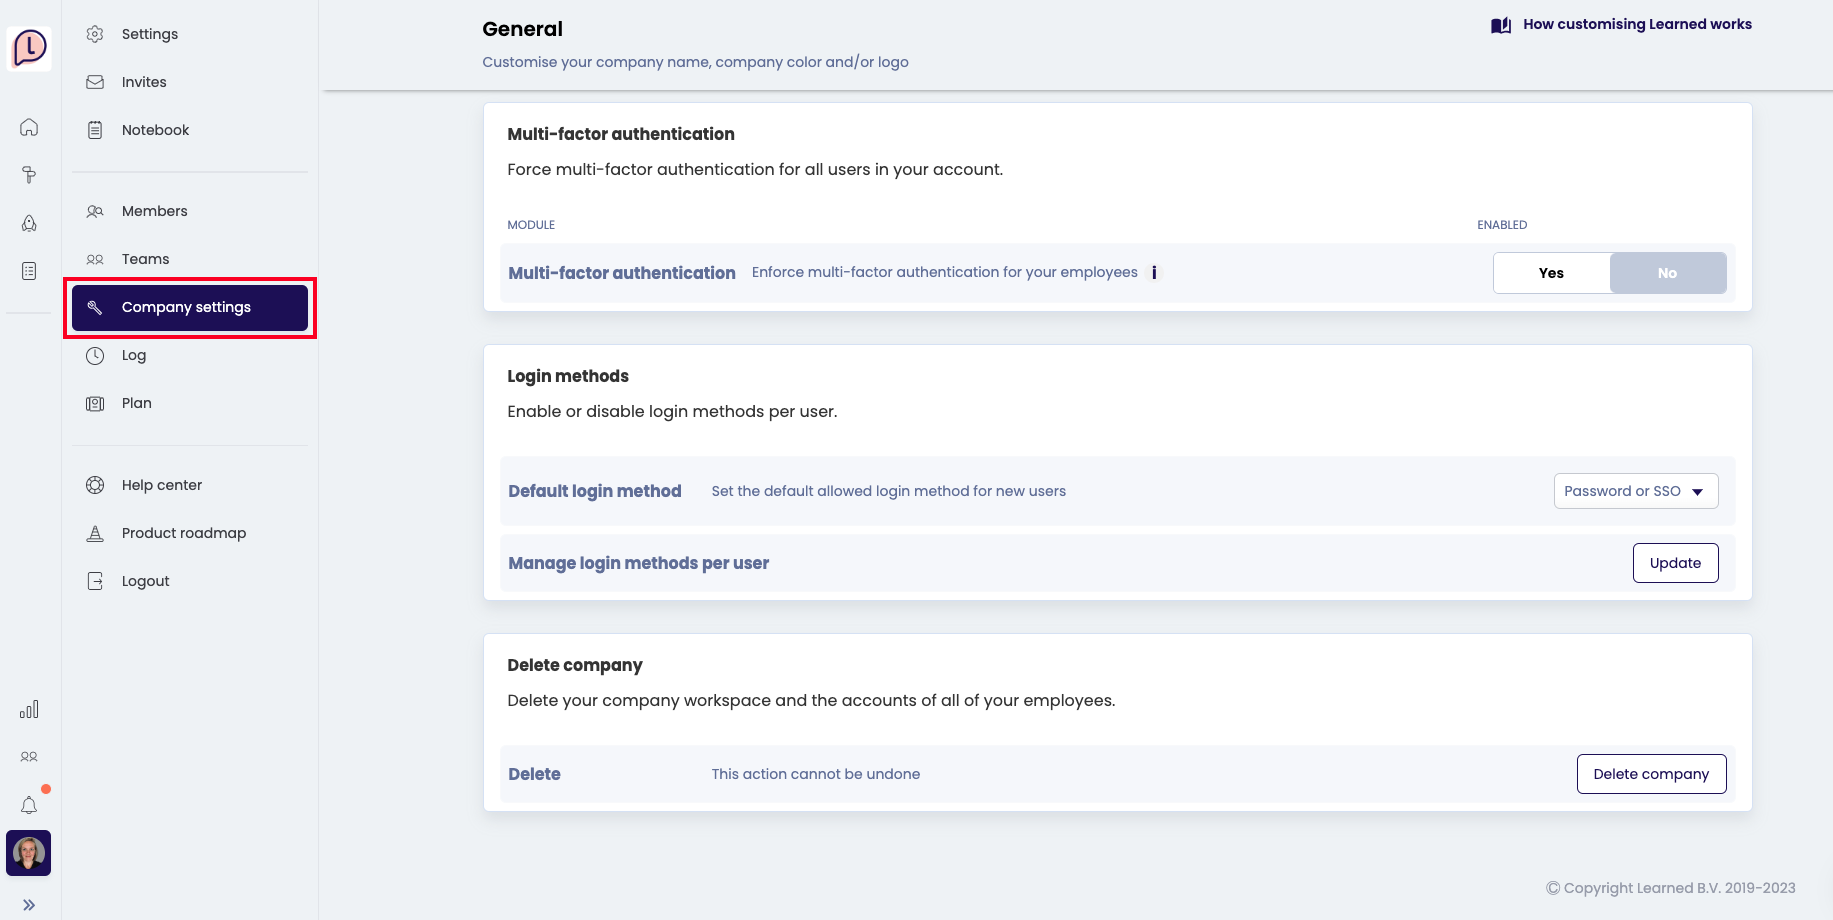Open the default login method dropdown

pyautogui.click(x=1635, y=491)
